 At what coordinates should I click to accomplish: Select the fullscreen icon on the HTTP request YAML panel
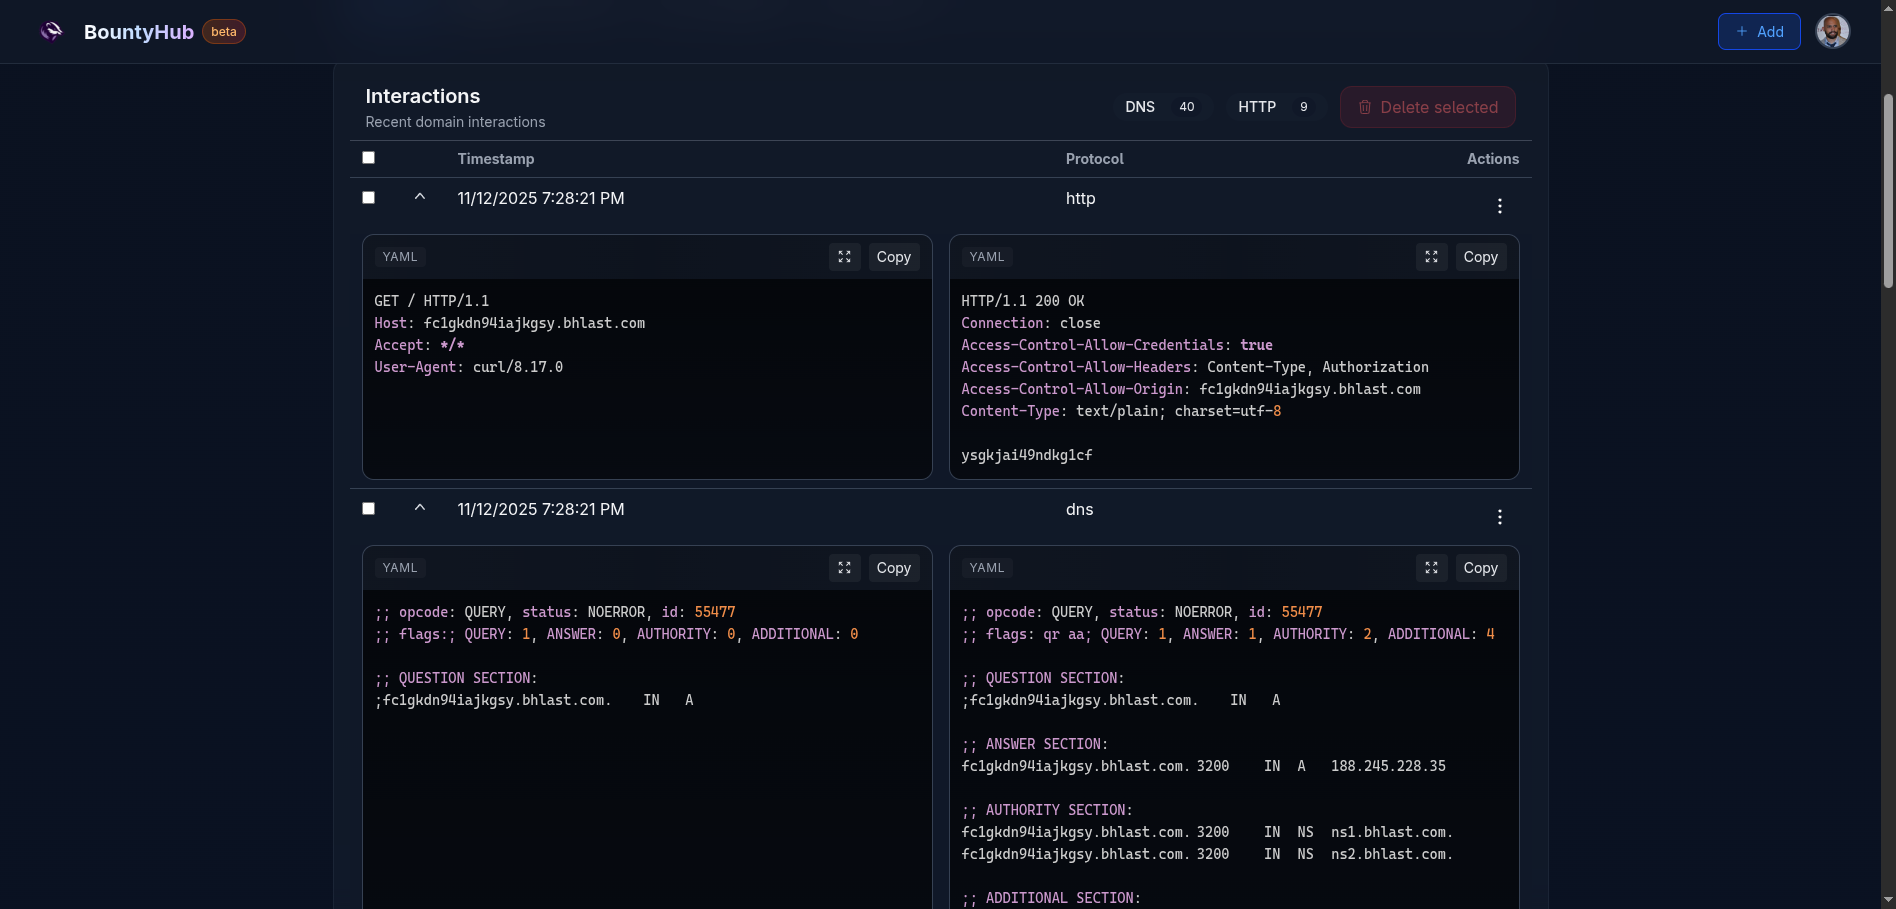(x=844, y=257)
